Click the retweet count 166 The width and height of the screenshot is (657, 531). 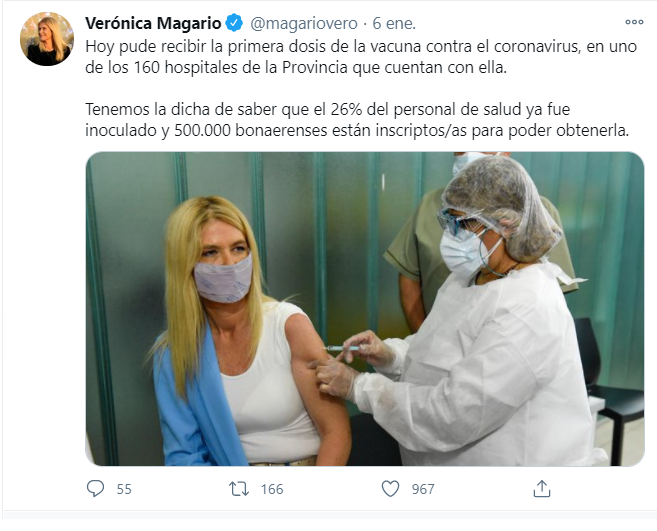pyautogui.click(x=272, y=489)
